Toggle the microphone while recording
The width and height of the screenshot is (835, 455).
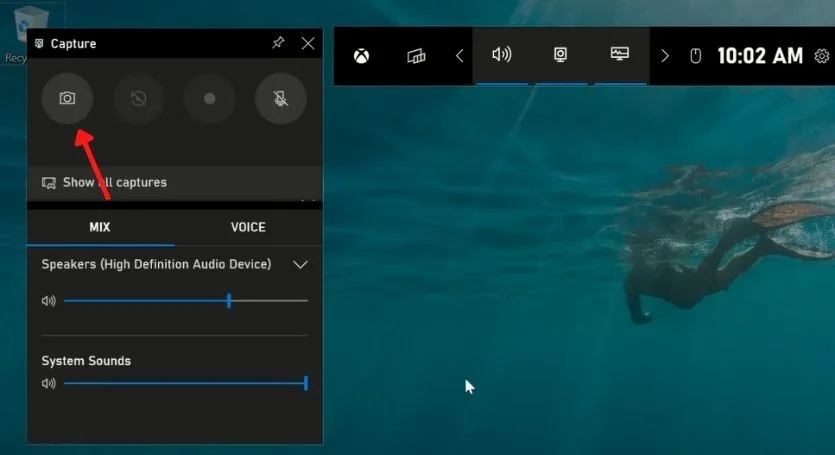pyautogui.click(x=281, y=98)
